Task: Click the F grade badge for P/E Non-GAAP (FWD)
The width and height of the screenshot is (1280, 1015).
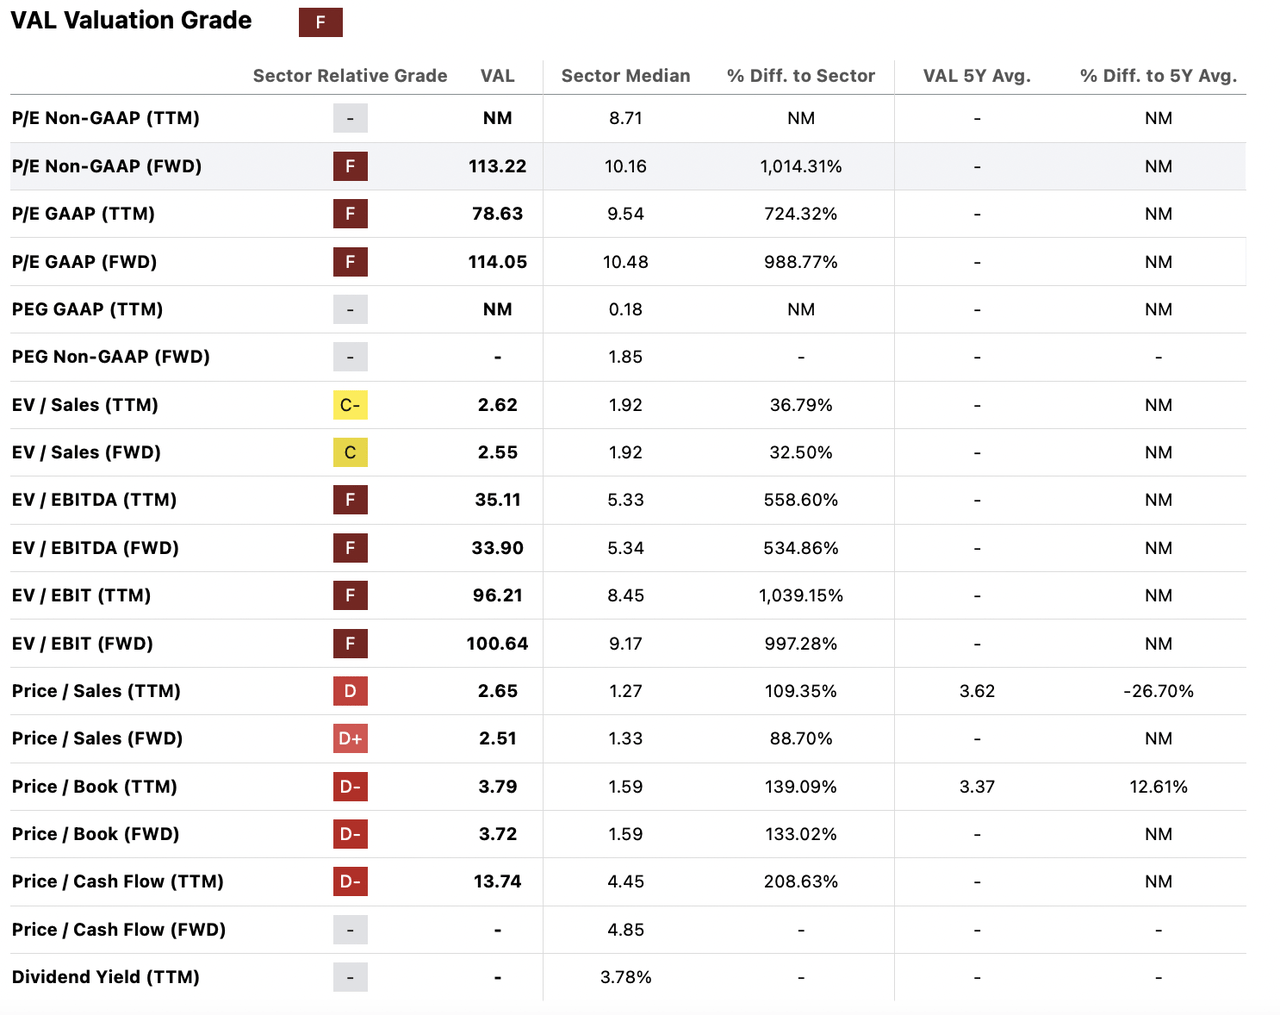Action: point(350,166)
